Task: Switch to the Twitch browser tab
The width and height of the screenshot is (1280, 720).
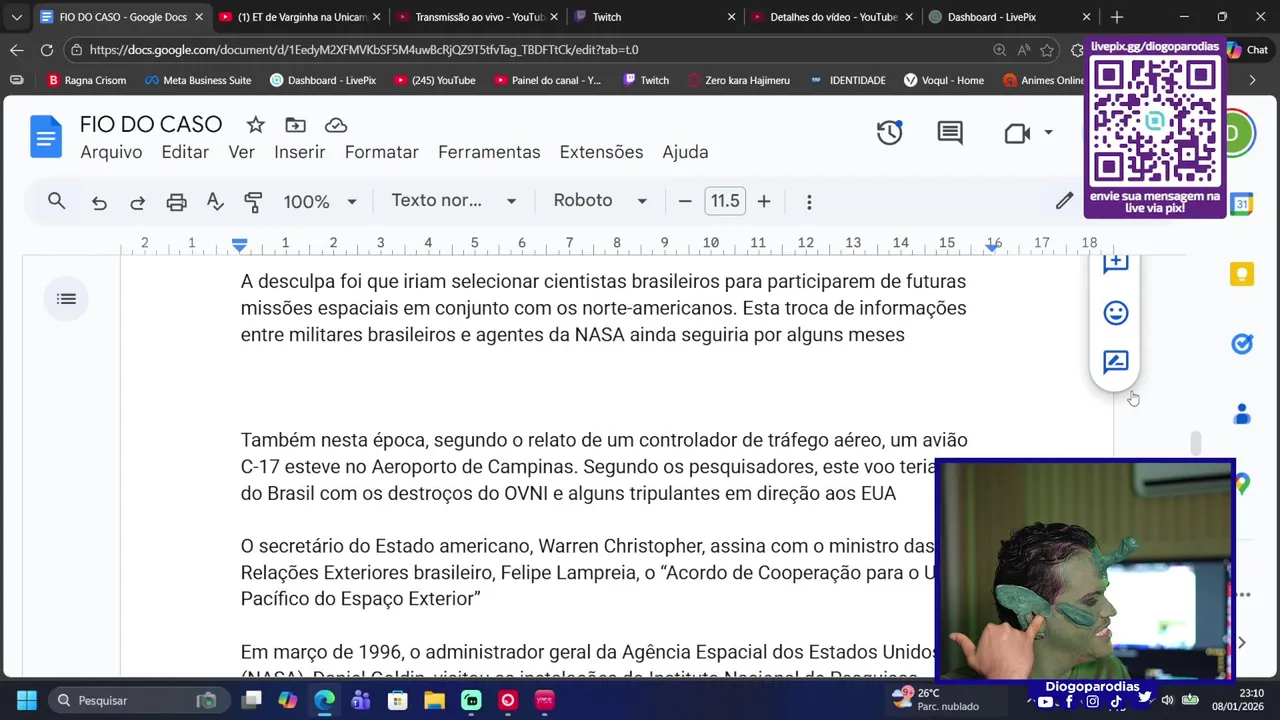Action: coord(655,17)
